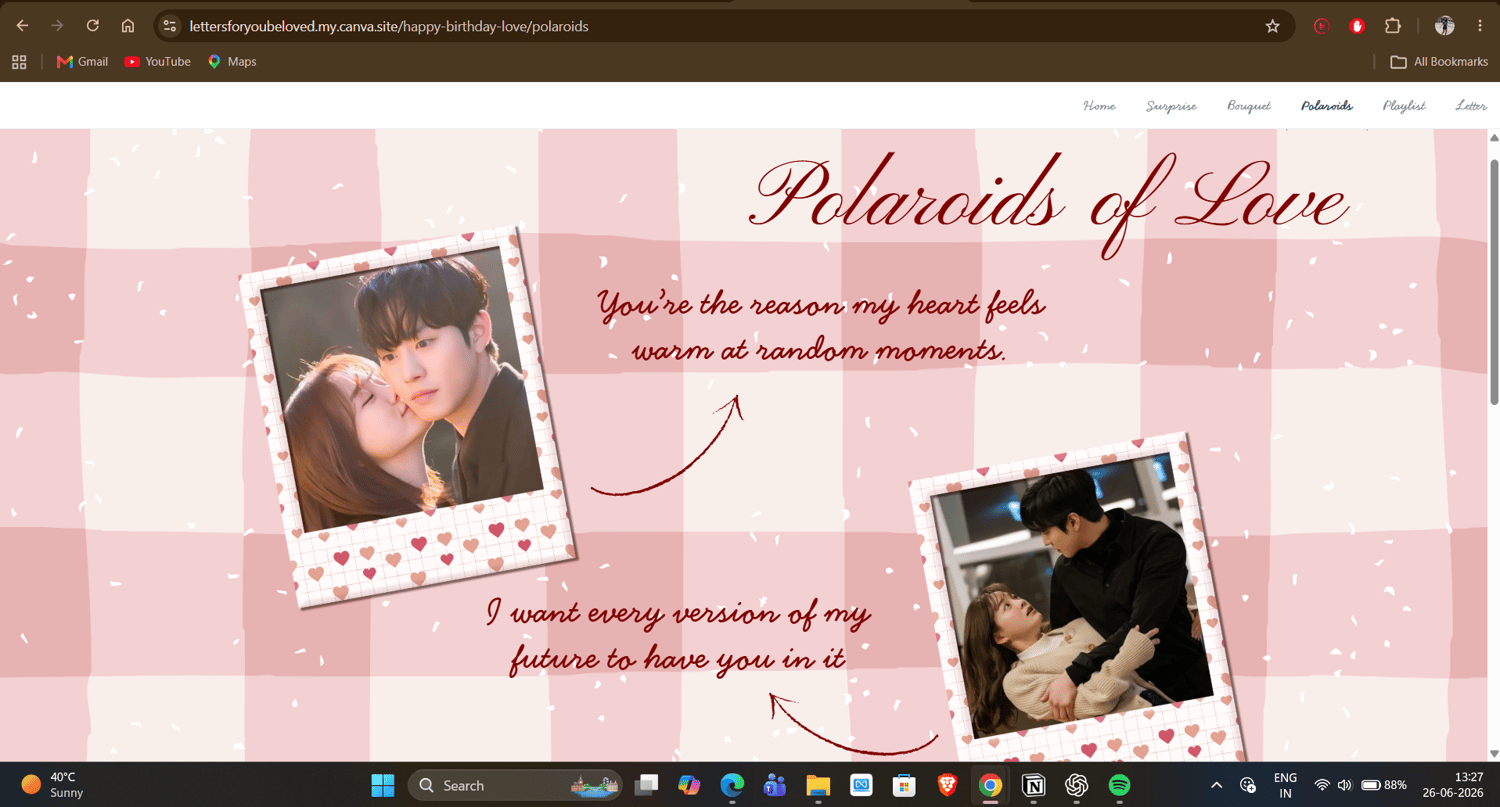Open the Wi-Fi network settings
Screen dimensions: 1500x807
pyautogui.click(x=1322, y=785)
